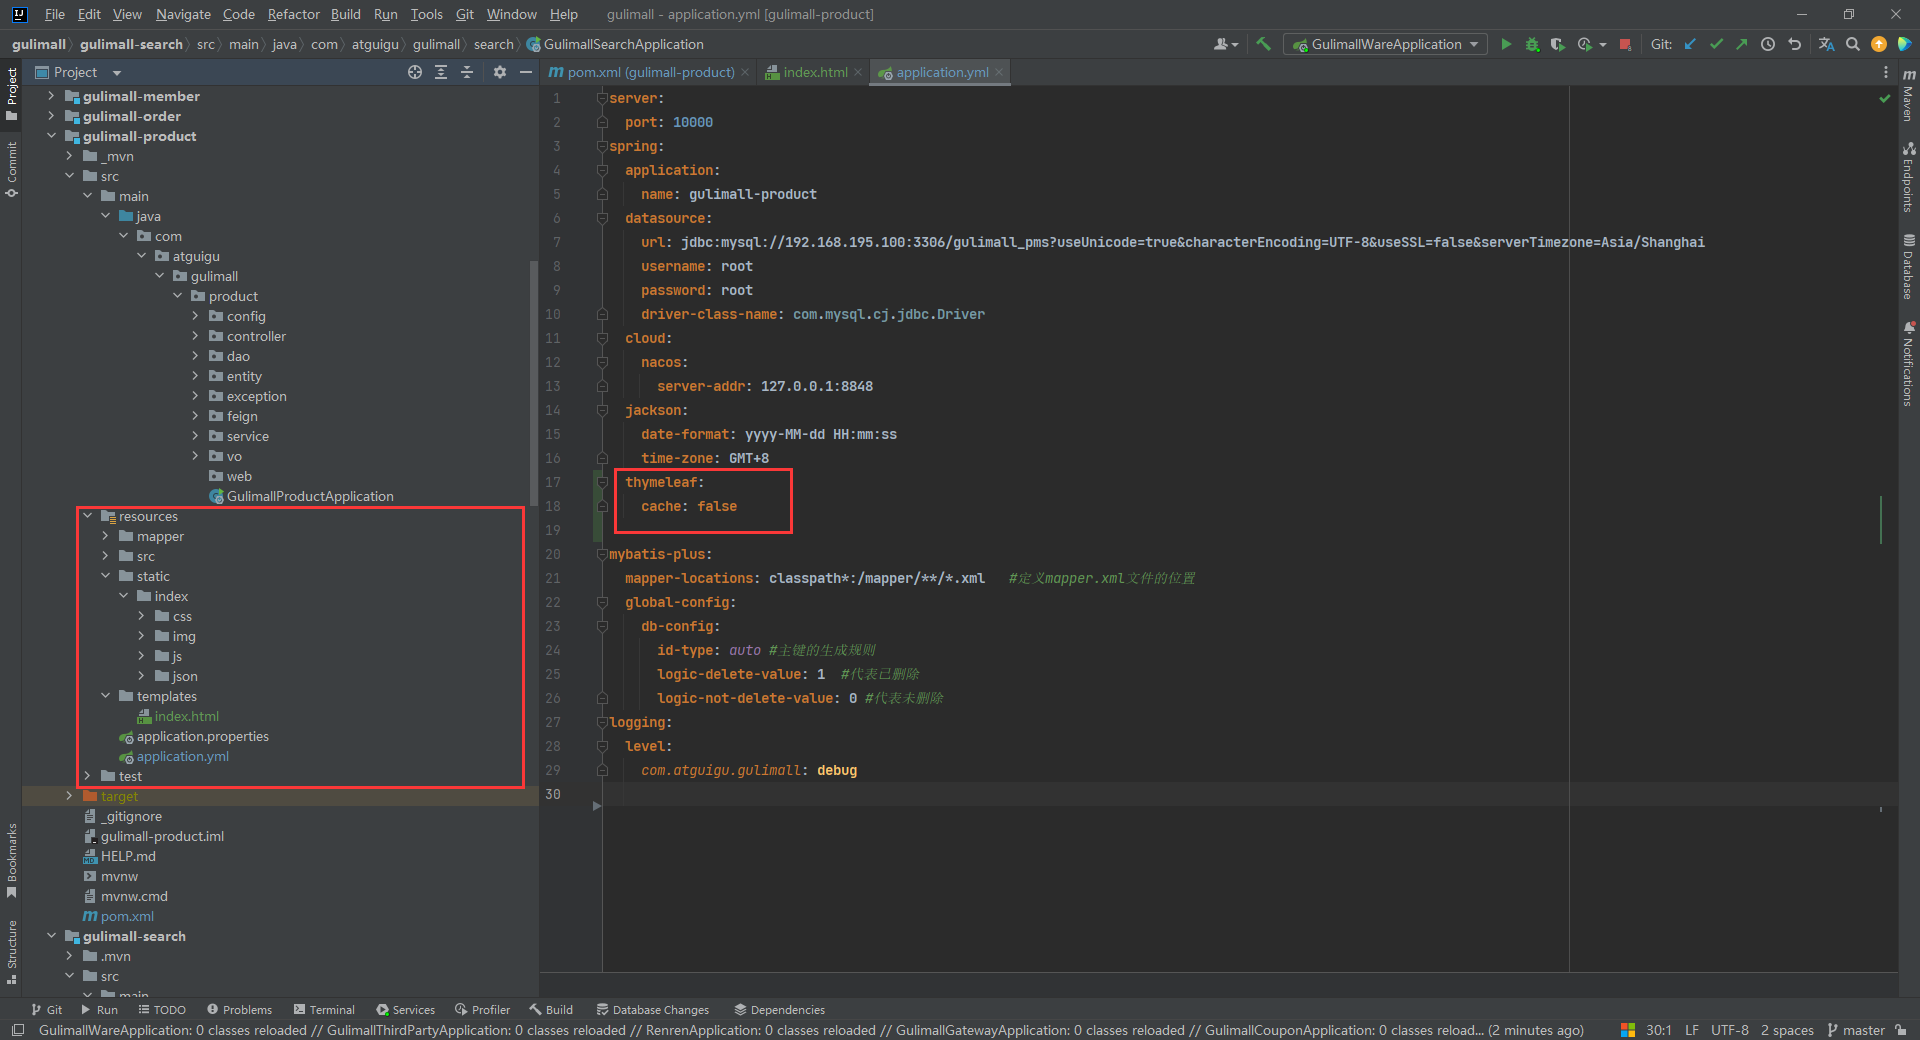1920x1040 pixels.
Task: Click Select Opened File crosshair icon
Action: (415, 72)
